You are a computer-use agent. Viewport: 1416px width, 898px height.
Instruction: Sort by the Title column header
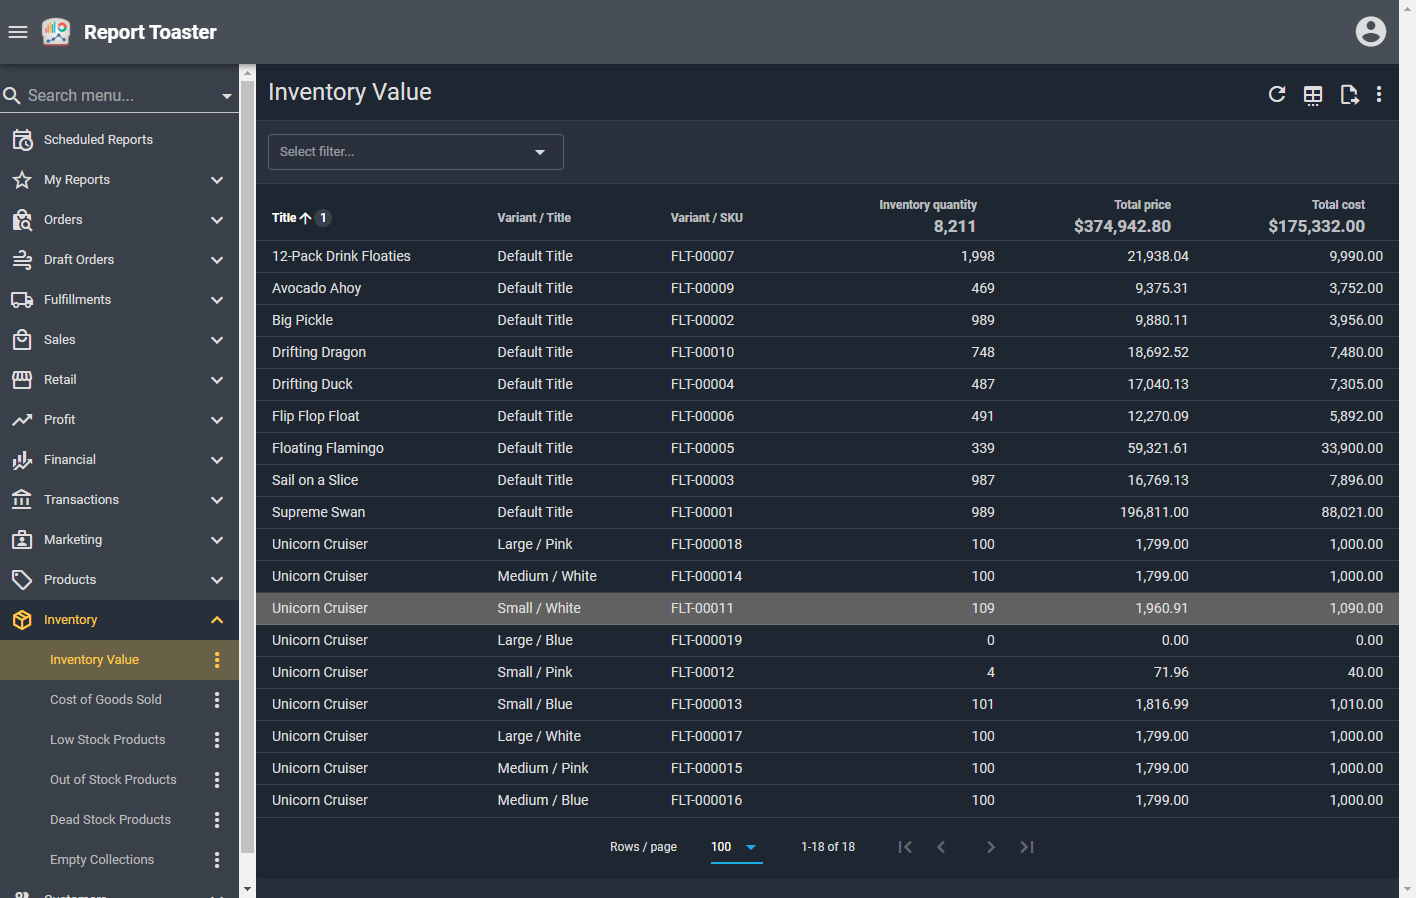coord(284,218)
